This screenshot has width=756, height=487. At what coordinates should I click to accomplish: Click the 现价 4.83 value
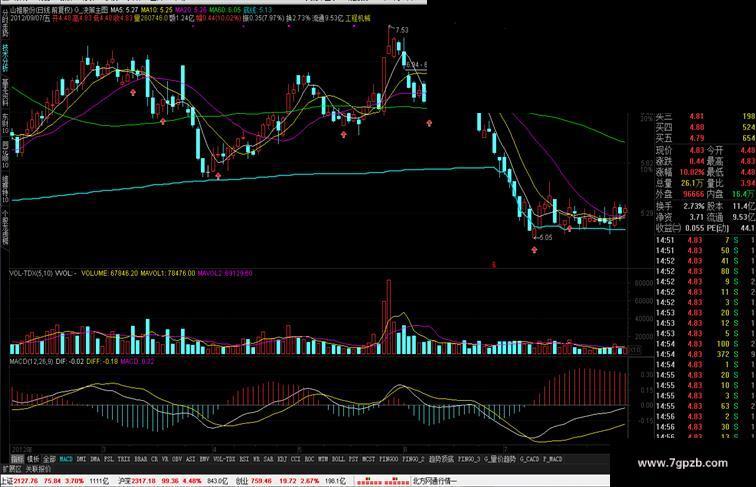[x=696, y=150]
